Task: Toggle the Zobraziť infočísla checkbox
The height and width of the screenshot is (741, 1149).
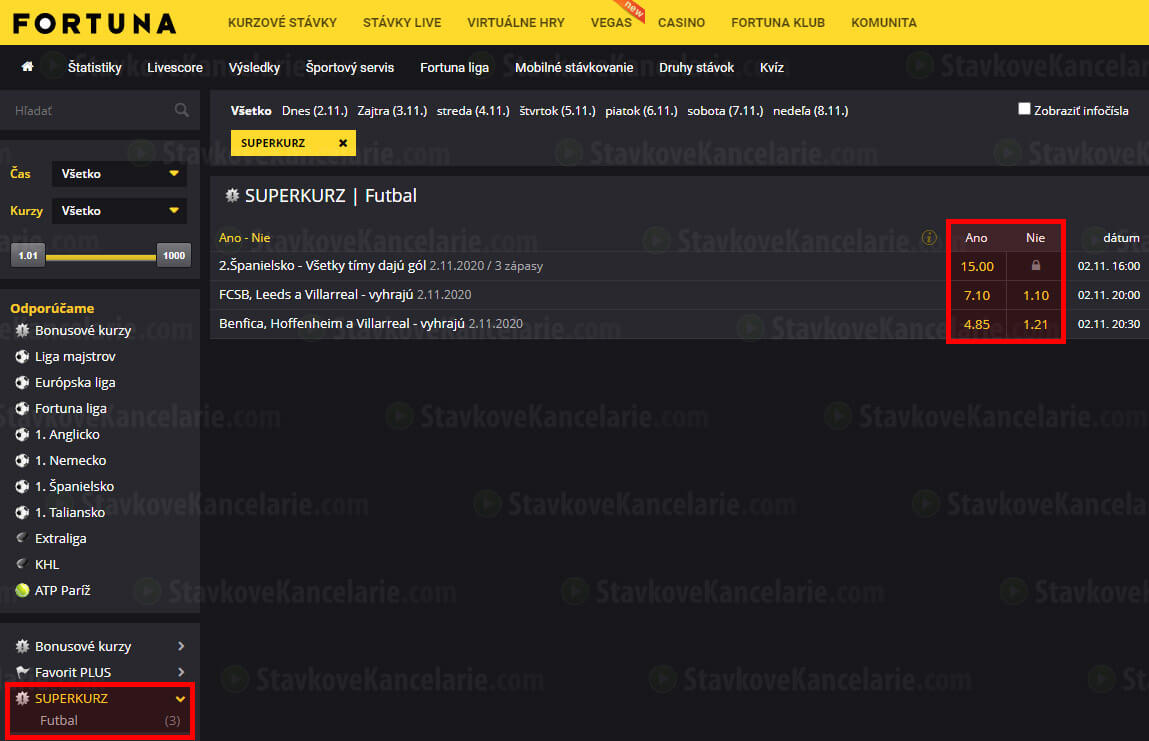Action: tap(1024, 109)
